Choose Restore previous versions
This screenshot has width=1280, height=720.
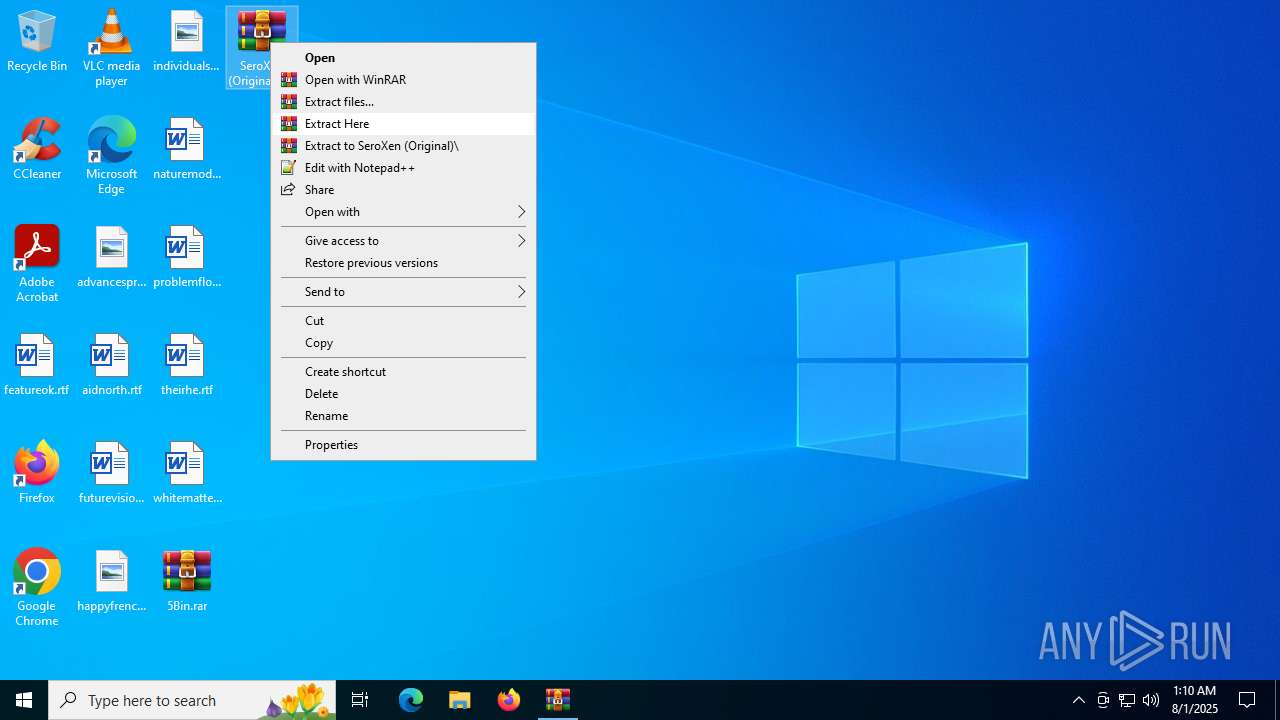(x=403, y=263)
